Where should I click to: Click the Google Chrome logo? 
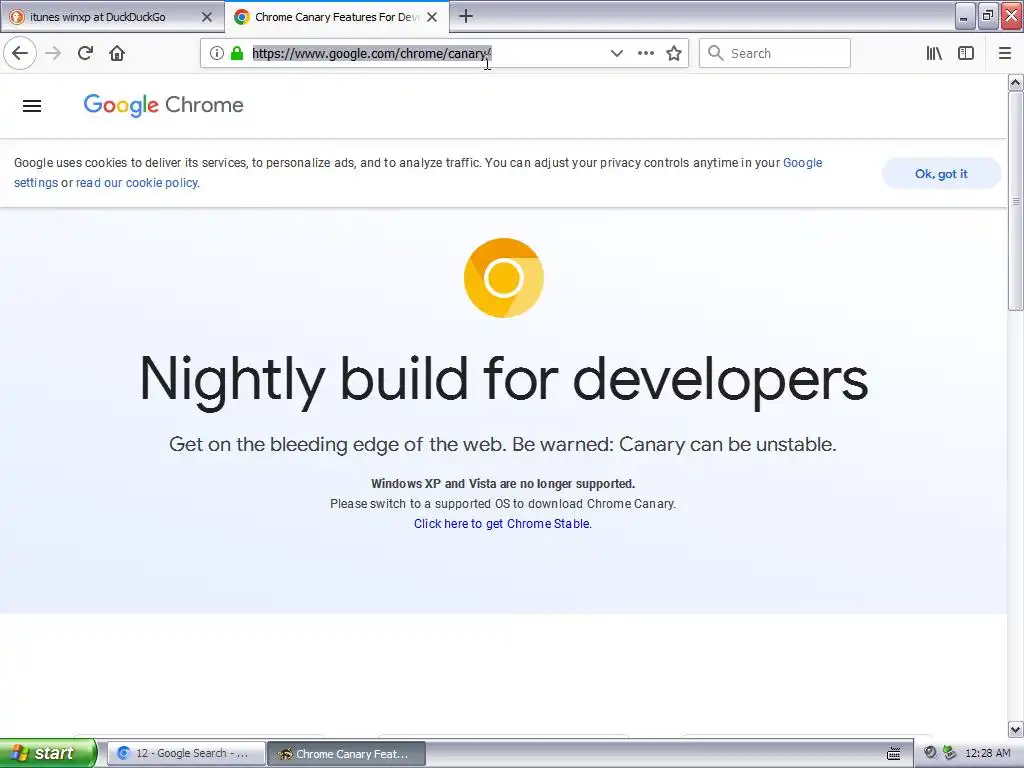[x=163, y=105]
